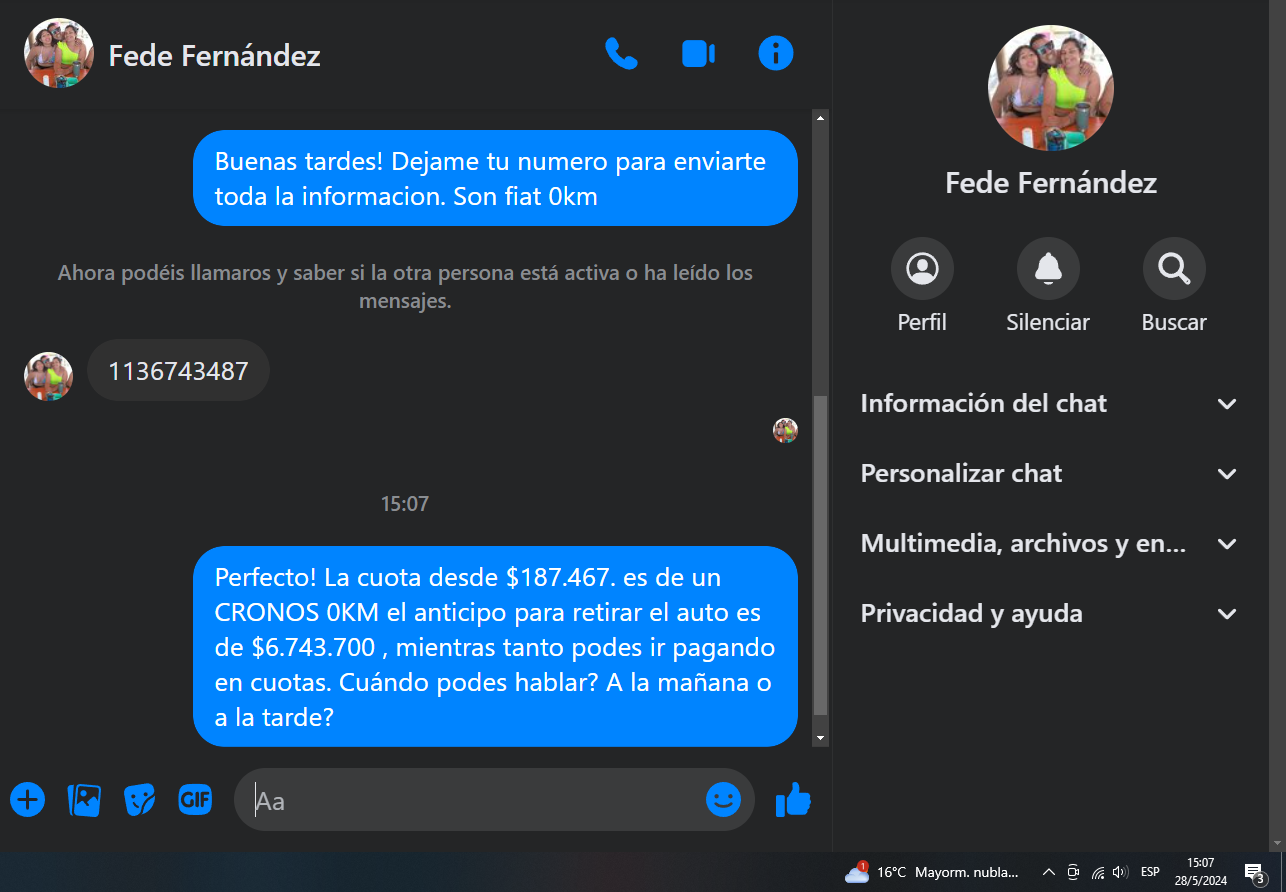The width and height of the screenshot is (1286, 892).
Task: Send a thumbs-up like
Action: coord(793,799)
